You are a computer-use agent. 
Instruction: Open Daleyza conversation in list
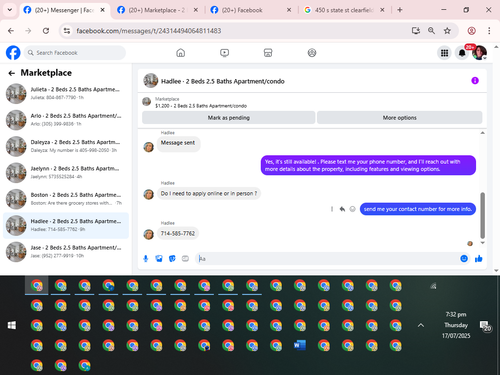point(66,146)
